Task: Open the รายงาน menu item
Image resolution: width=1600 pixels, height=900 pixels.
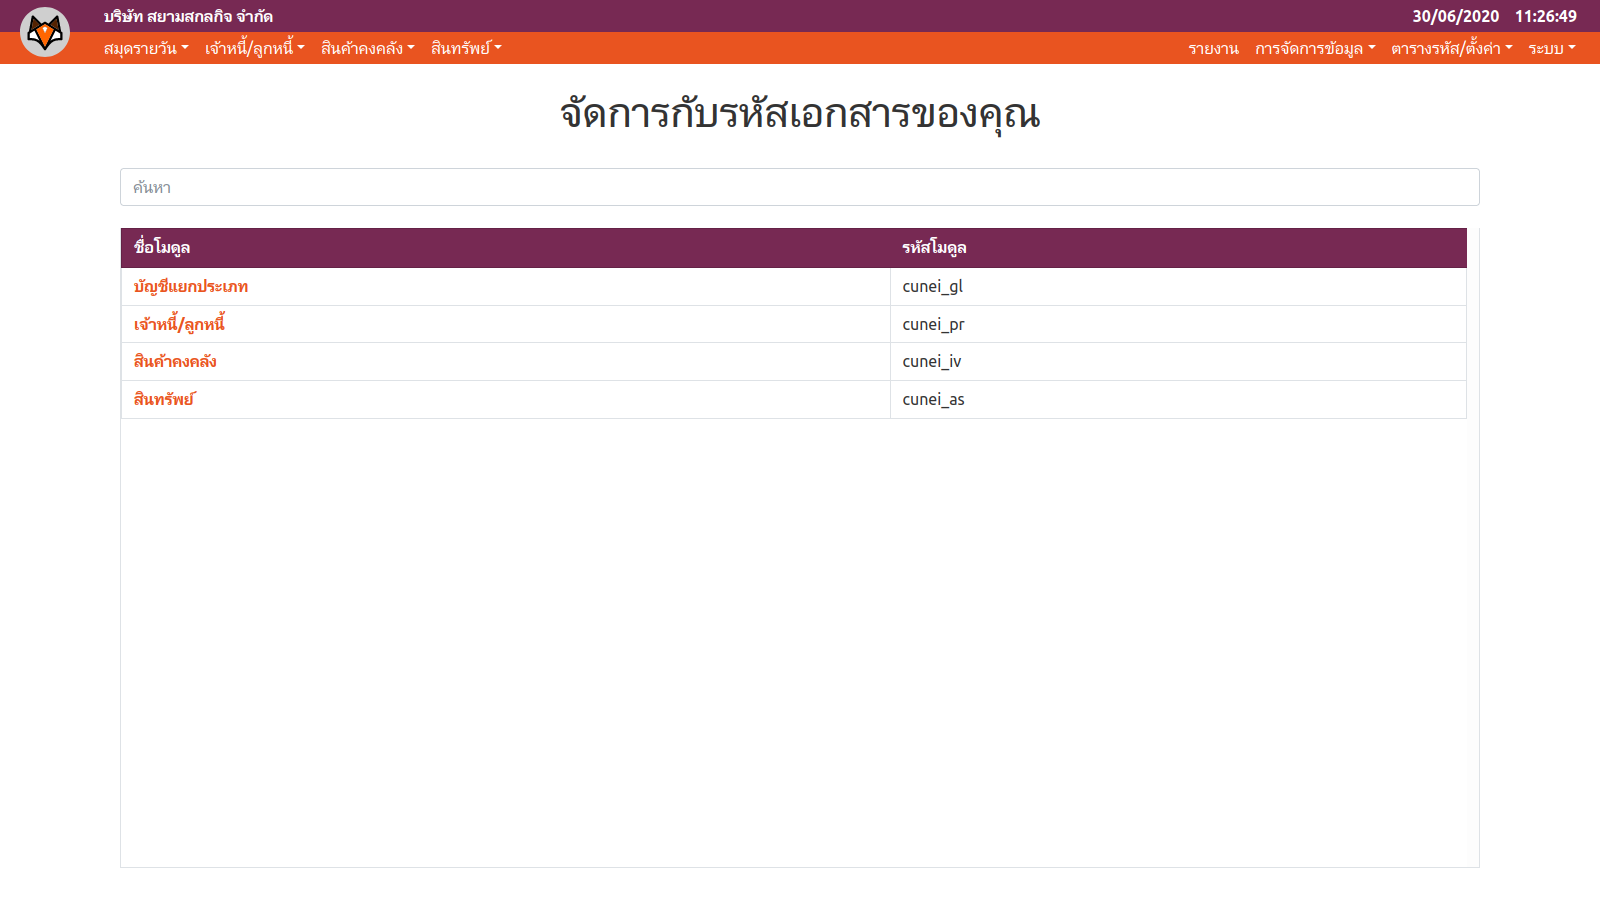Action: point(1213,48)
